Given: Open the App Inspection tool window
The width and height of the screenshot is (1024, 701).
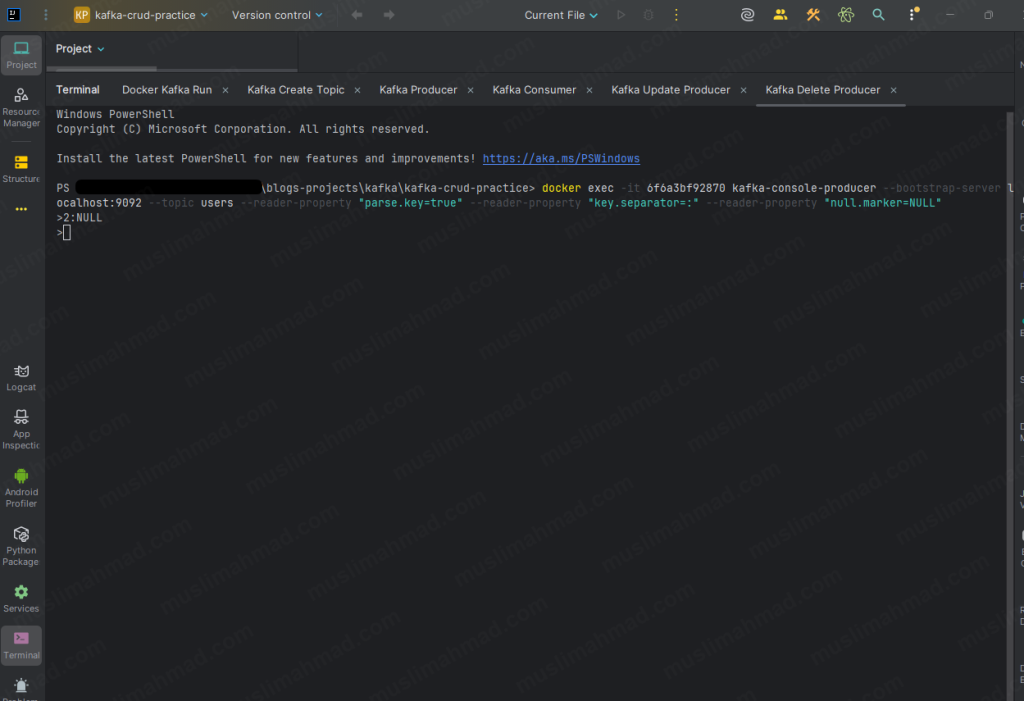Looking at the screenshot, I should 21,429.
